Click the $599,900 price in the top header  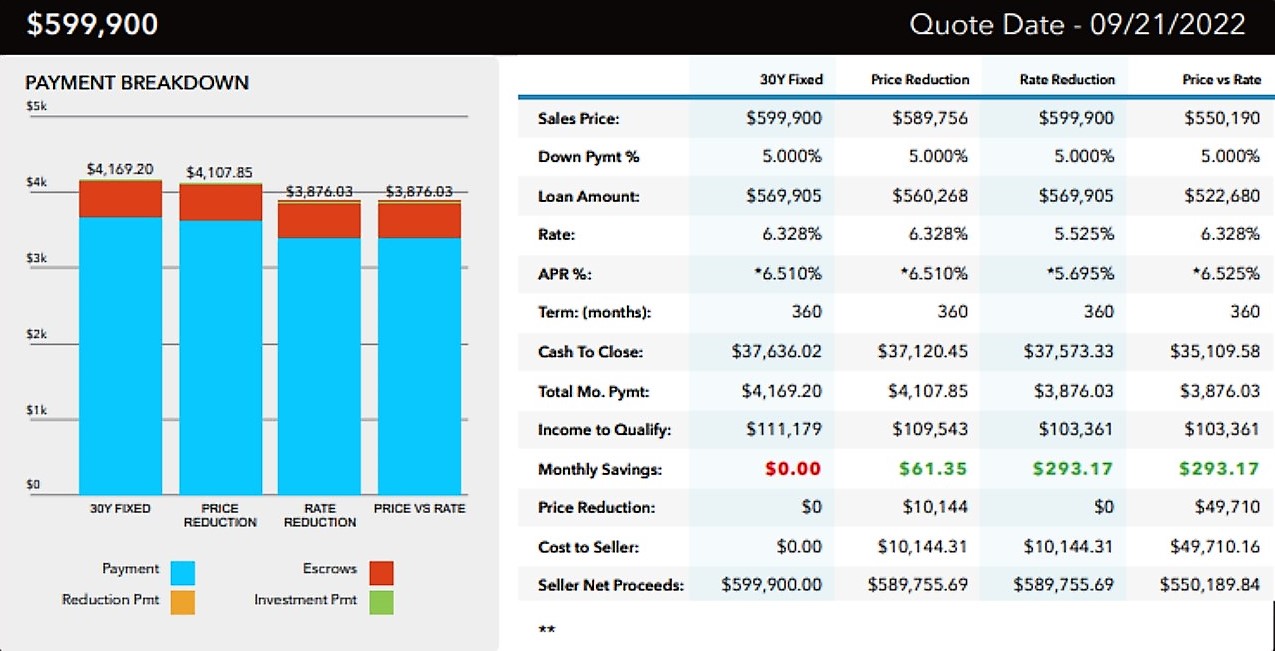[92, 25]
